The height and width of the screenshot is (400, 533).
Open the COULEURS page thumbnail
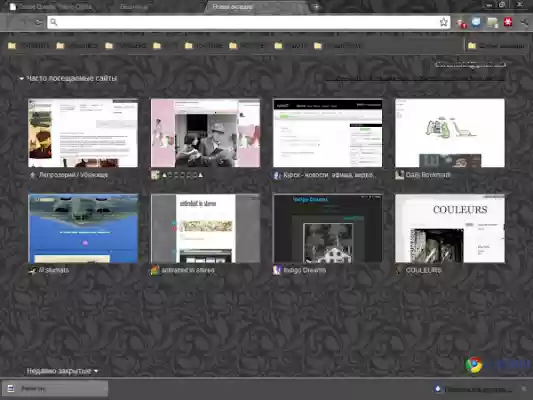click(450, 228)
